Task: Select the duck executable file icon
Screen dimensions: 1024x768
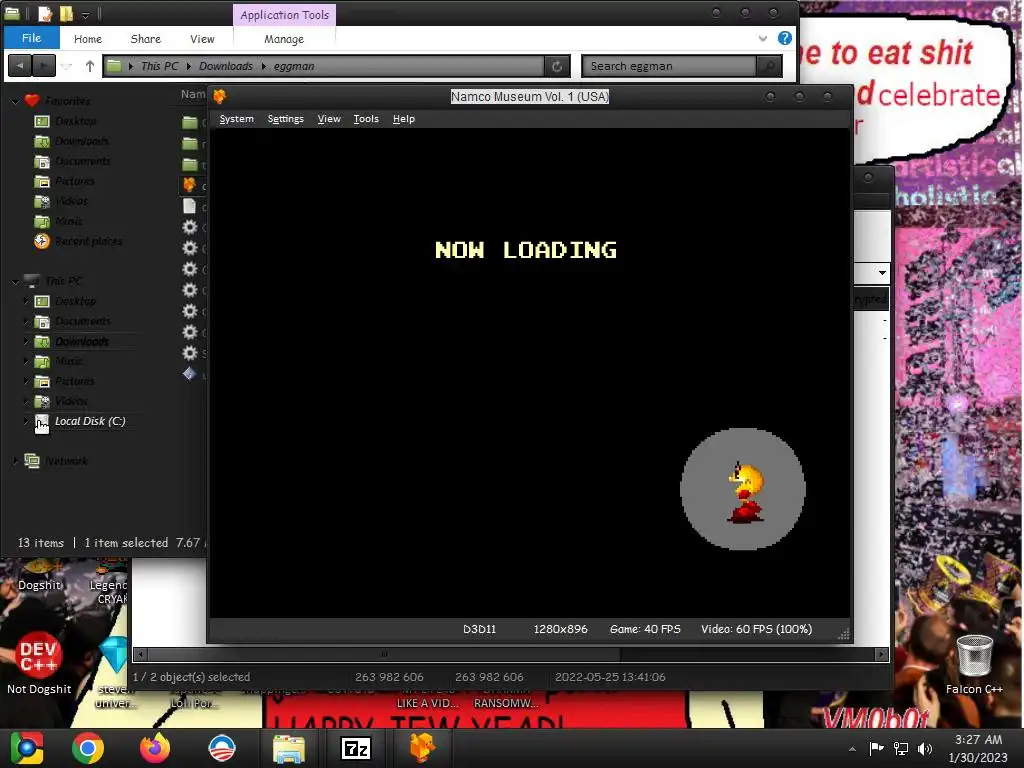Action: [189, 185]
